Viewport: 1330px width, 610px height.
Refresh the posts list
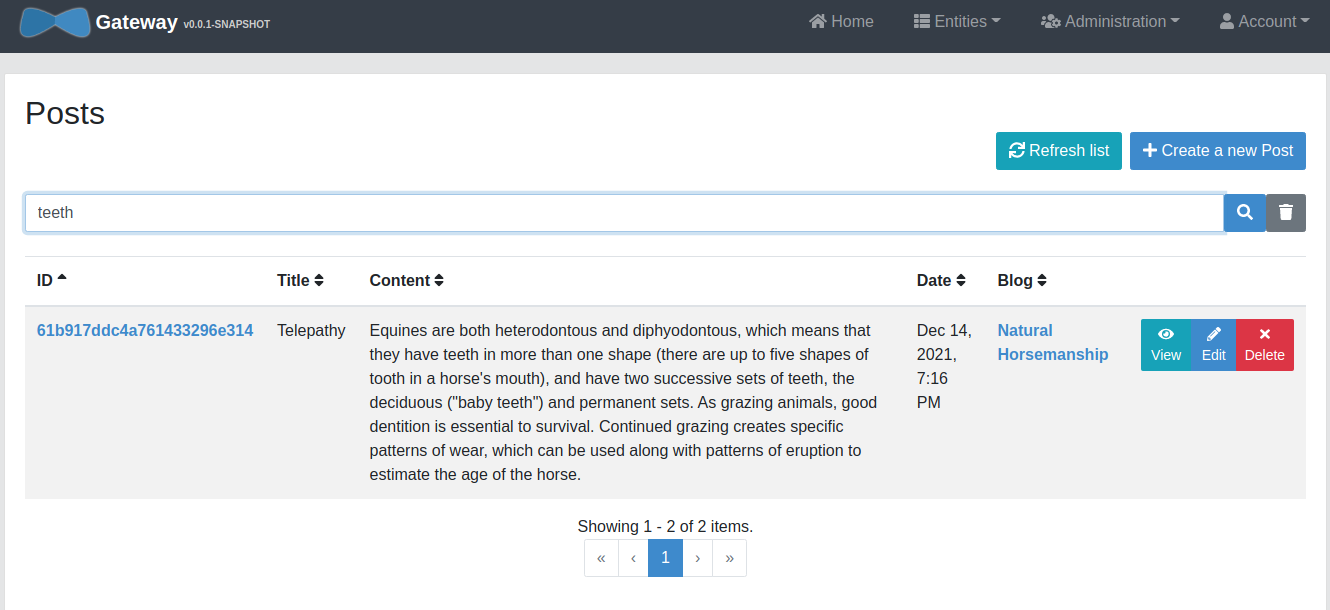pos(1058,151)
